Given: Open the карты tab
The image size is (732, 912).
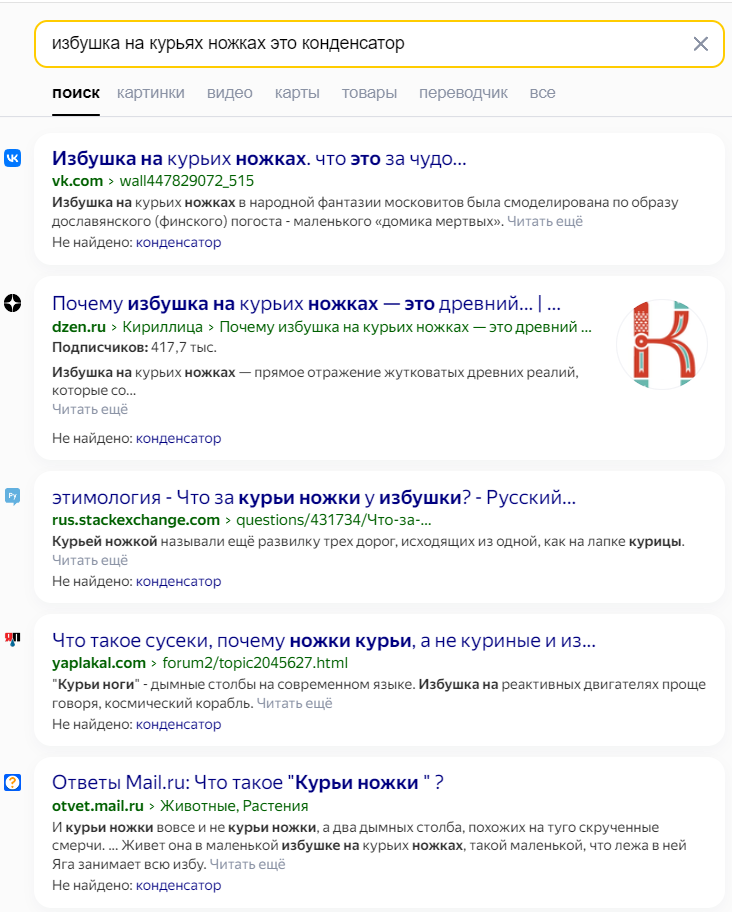Looking at the screenshot, I should [x=297, y=92].
